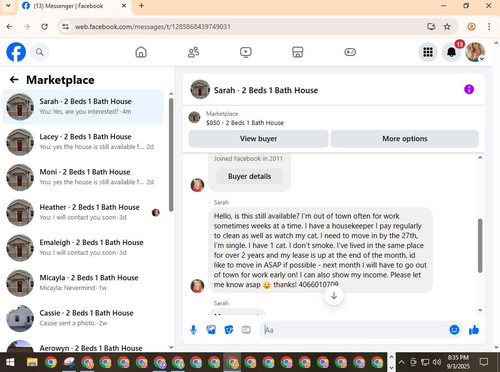Open Emaleigh conversation in list
This screenshot has width=500, height=372.
[83, 248]
